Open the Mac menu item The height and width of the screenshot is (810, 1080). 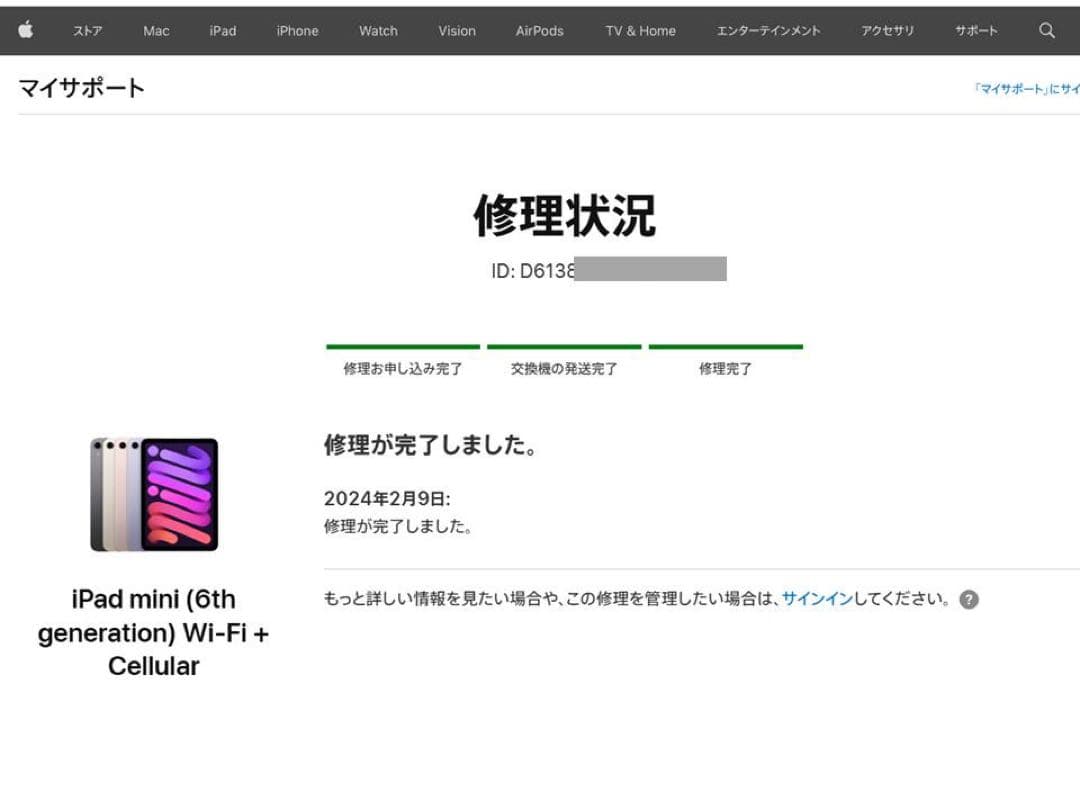(156, 31)
